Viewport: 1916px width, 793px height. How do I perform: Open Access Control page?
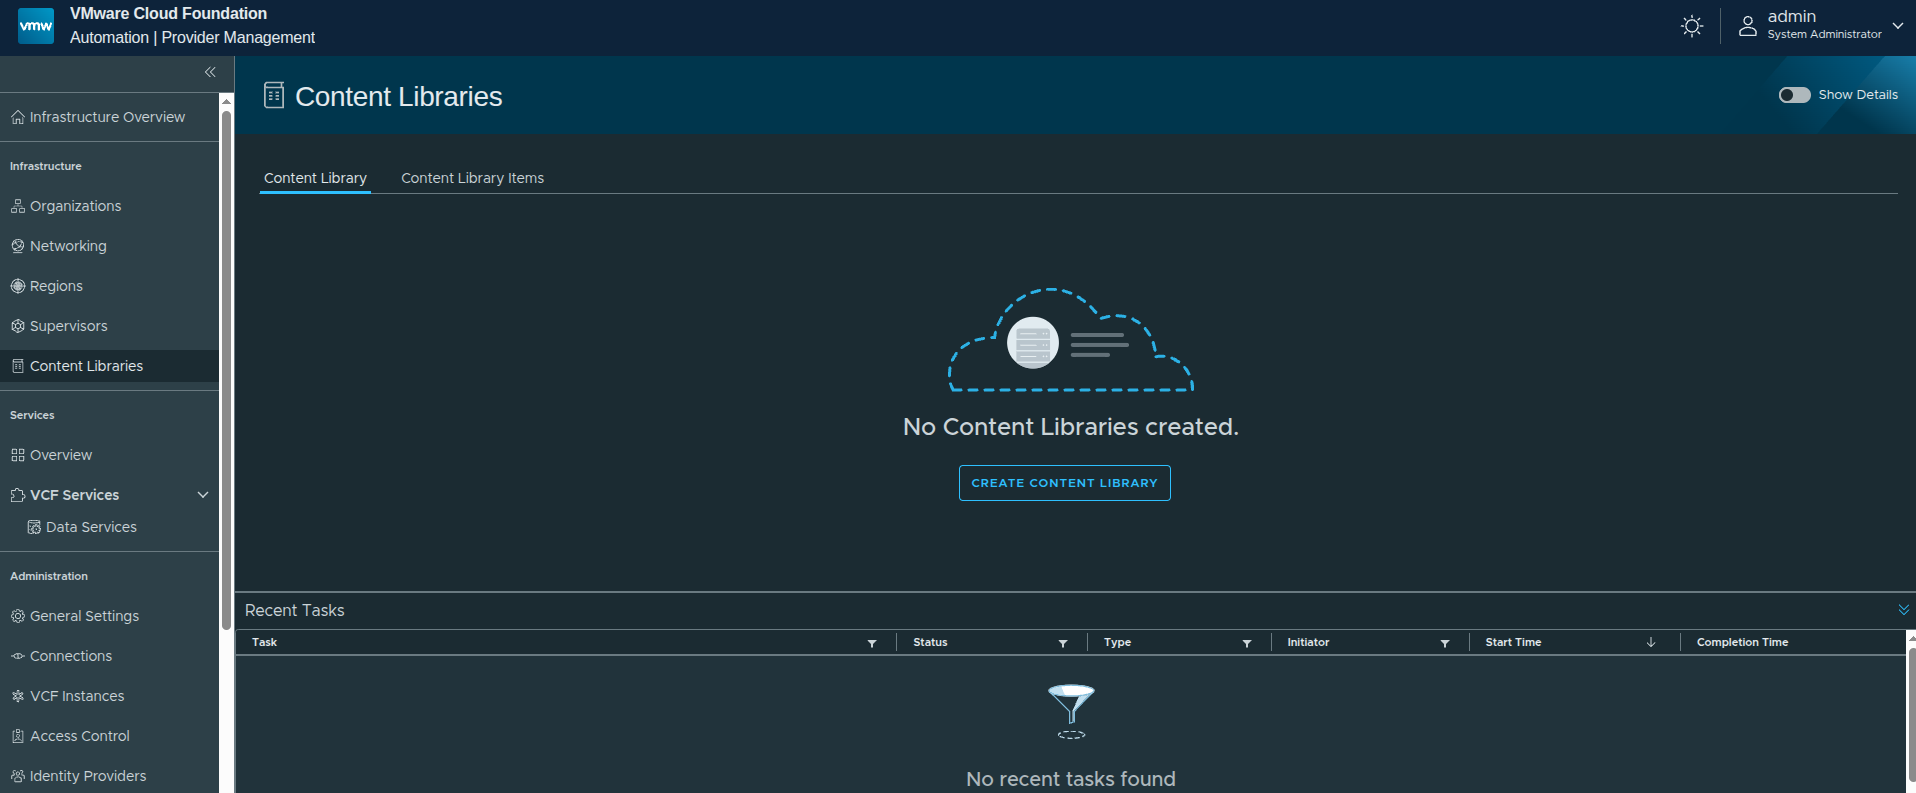tap(80, 736)
